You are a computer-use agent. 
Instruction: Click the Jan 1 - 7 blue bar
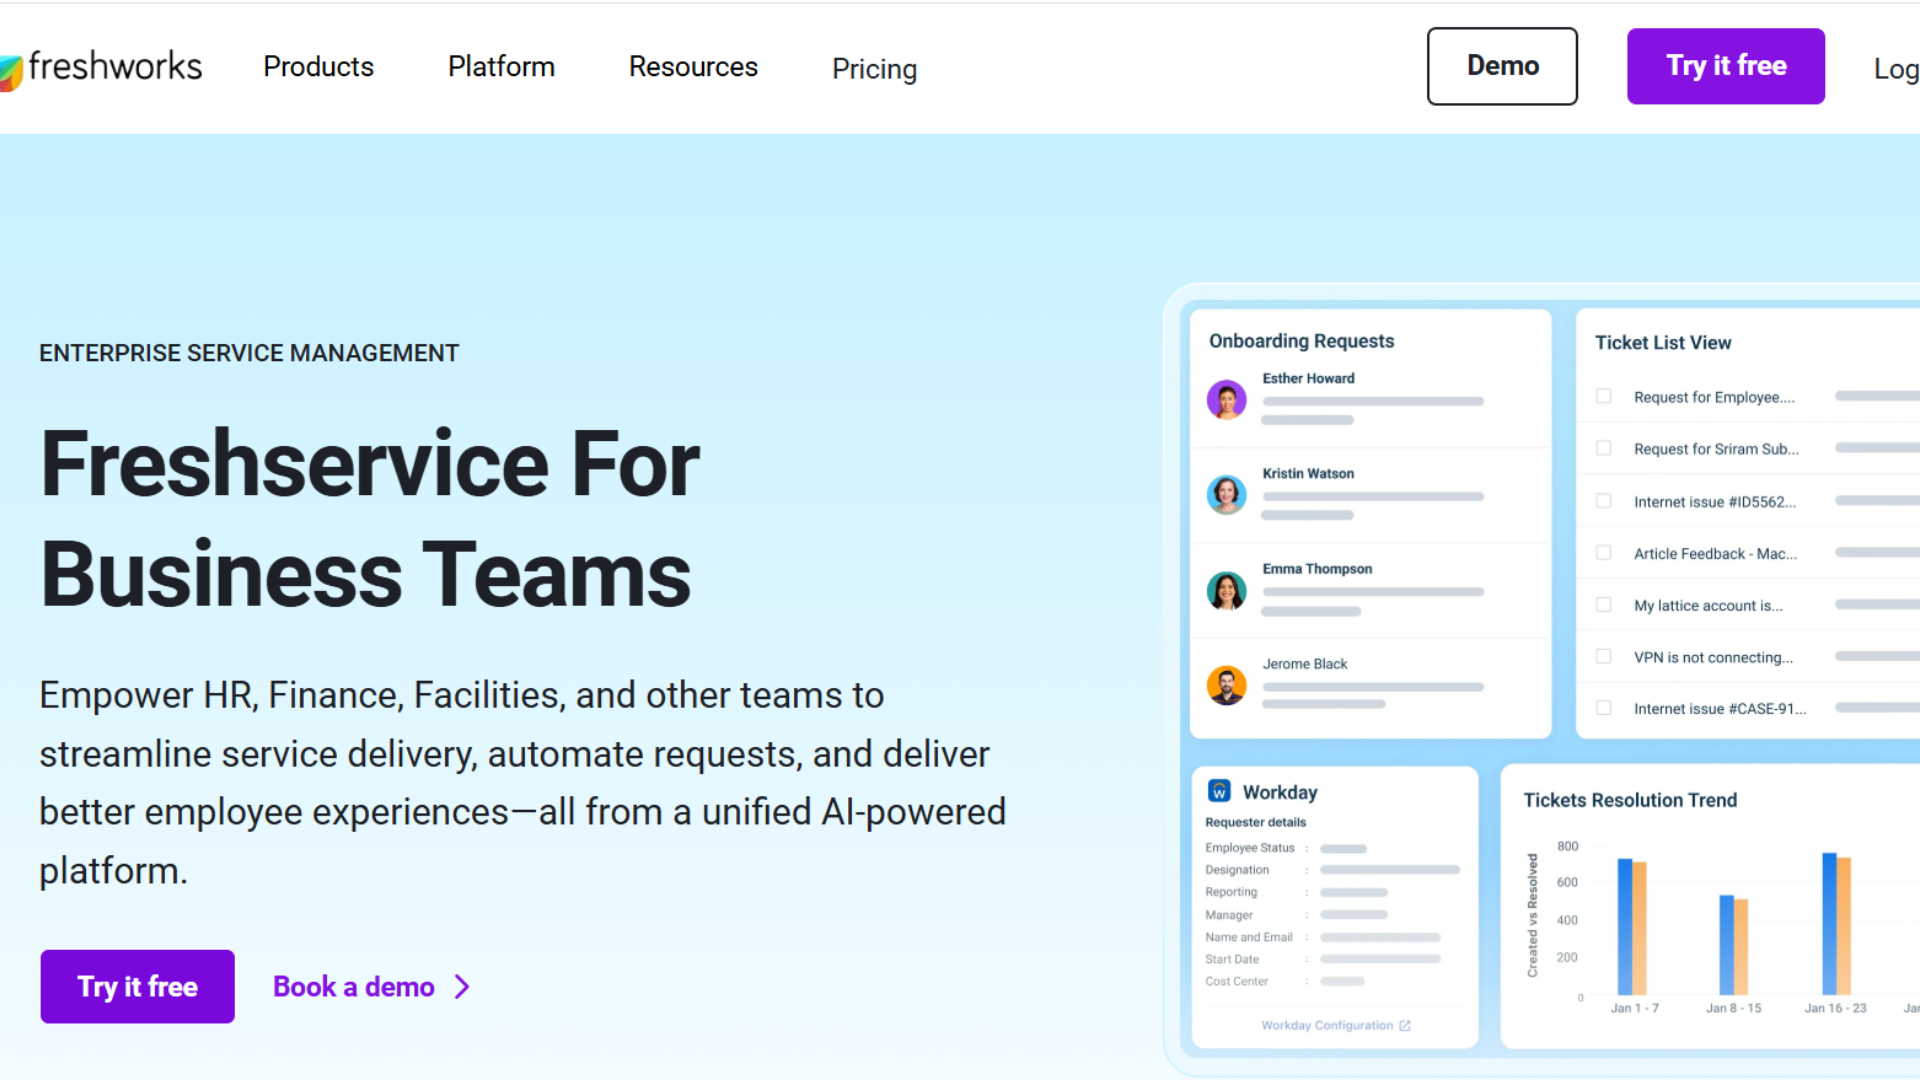pos(1624,925)
